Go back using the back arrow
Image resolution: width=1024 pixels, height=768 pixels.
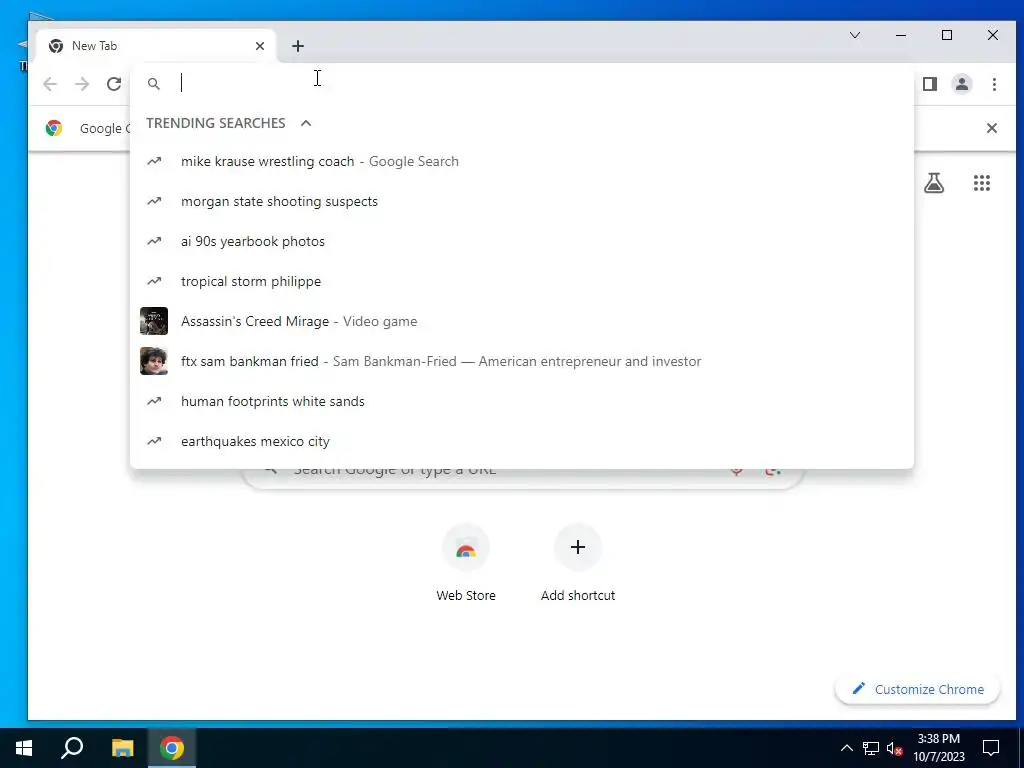[x=50, y=84]
